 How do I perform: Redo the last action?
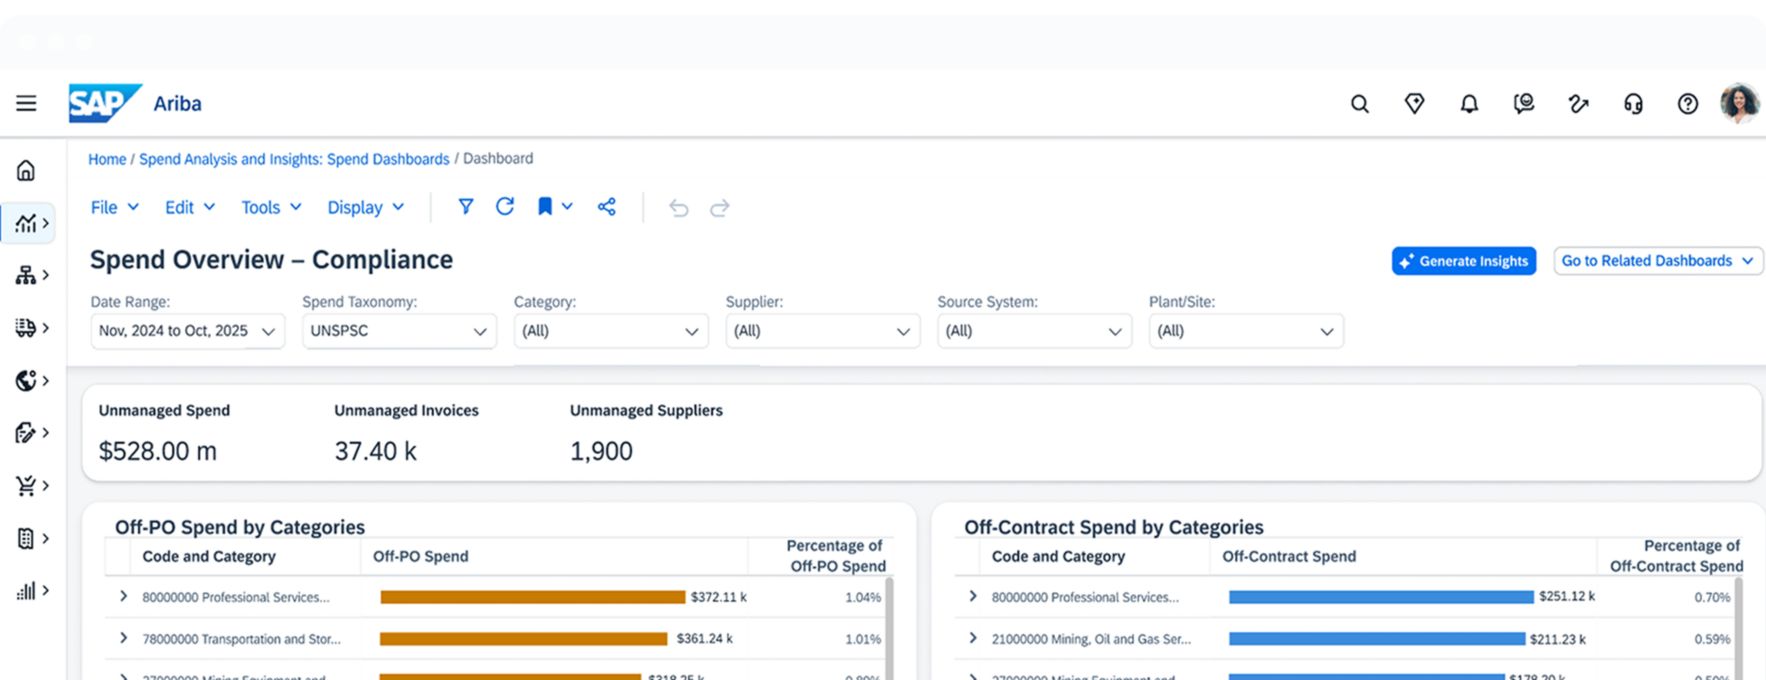[x=720, y=208]
